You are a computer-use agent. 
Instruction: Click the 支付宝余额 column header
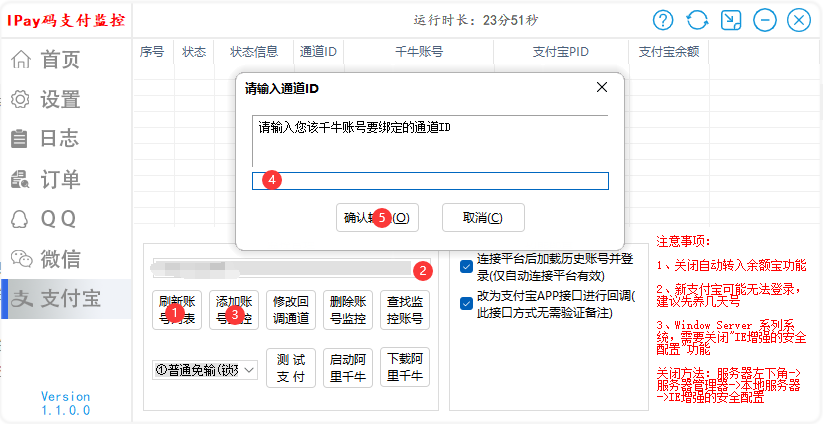(669, 51)
